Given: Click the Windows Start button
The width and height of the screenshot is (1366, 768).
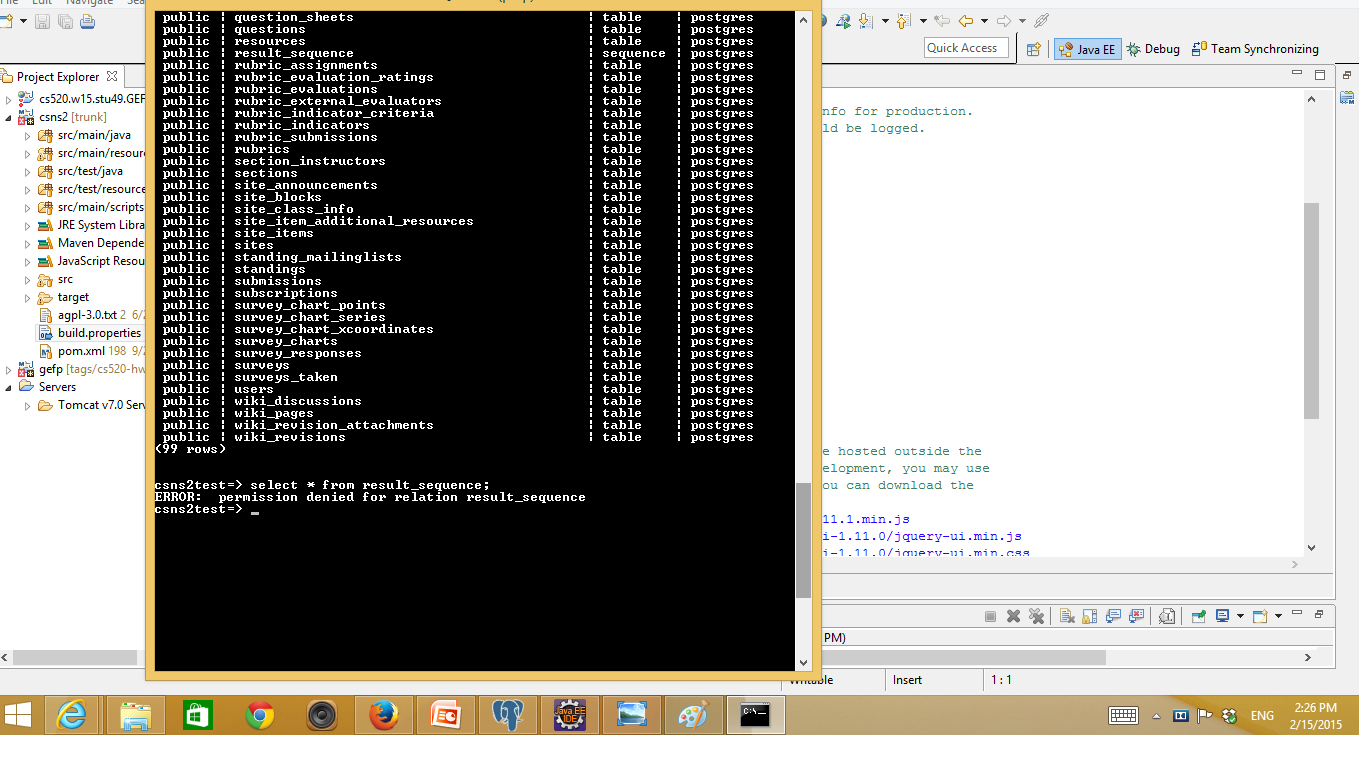Looking at the screenshot, I should tap(18, 715).
